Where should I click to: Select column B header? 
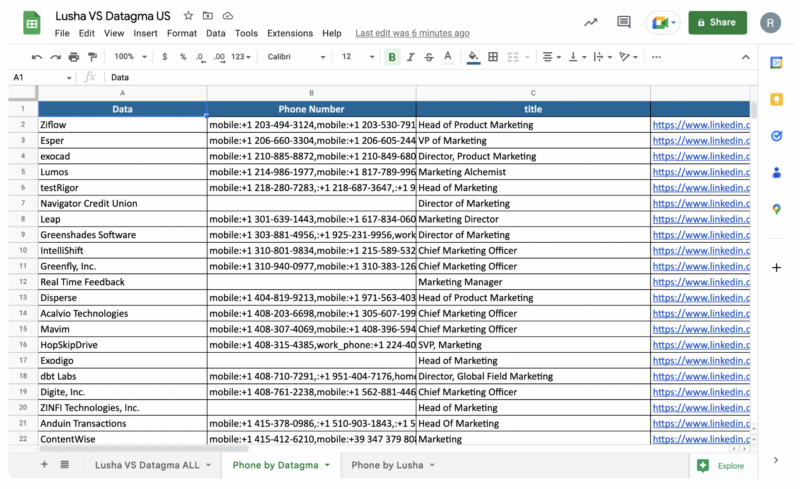(311, 93)
